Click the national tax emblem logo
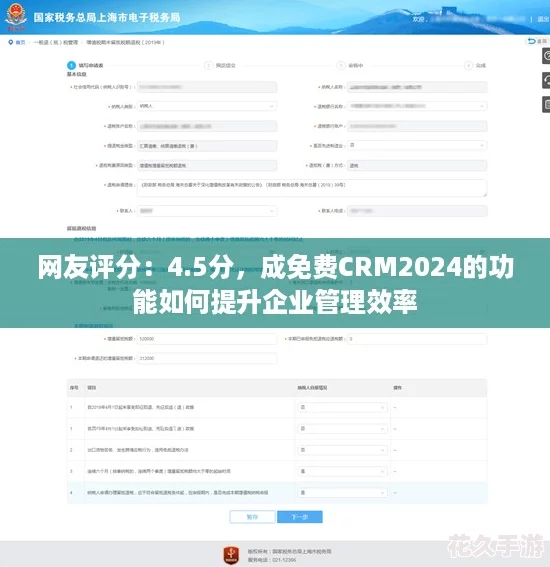This screenshot has width=550, height=567. pyautogui.click(x=16, y=17)
